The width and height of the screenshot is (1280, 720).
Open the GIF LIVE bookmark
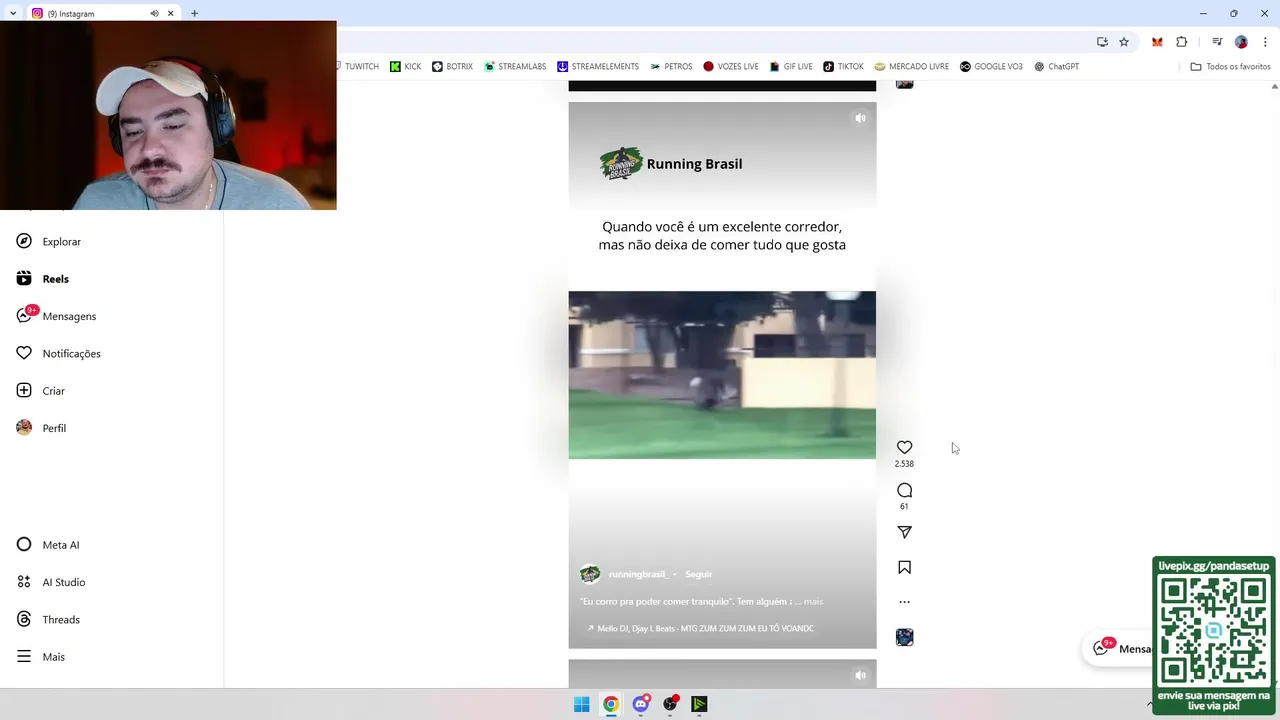790,66
